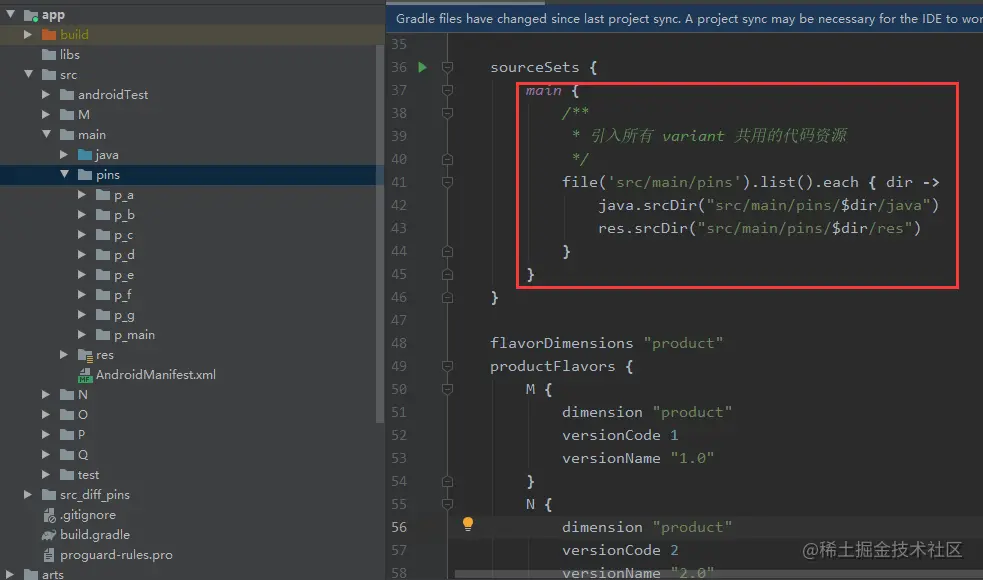This screenshot has height=580, width=983.
Task: Click the pins folder icon
Action: click(x=85, y=175)
